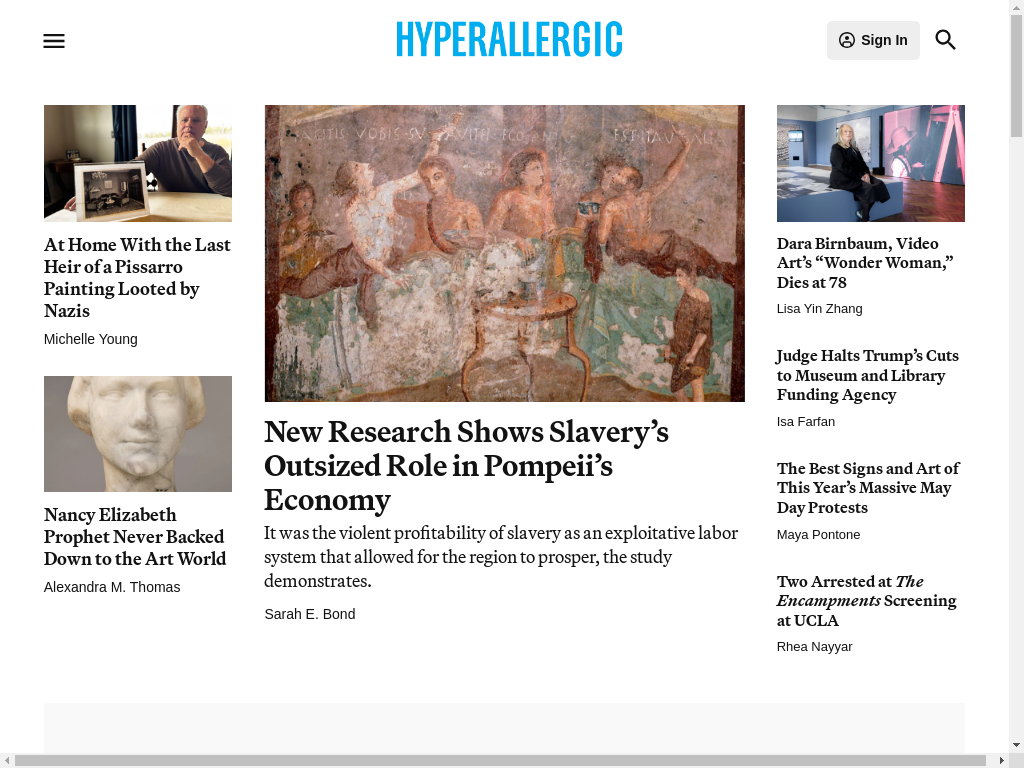Click the horizontal scrollbar left arrow
The width and height of the screenshot is (1024, 768).
(x=7, y=761)
